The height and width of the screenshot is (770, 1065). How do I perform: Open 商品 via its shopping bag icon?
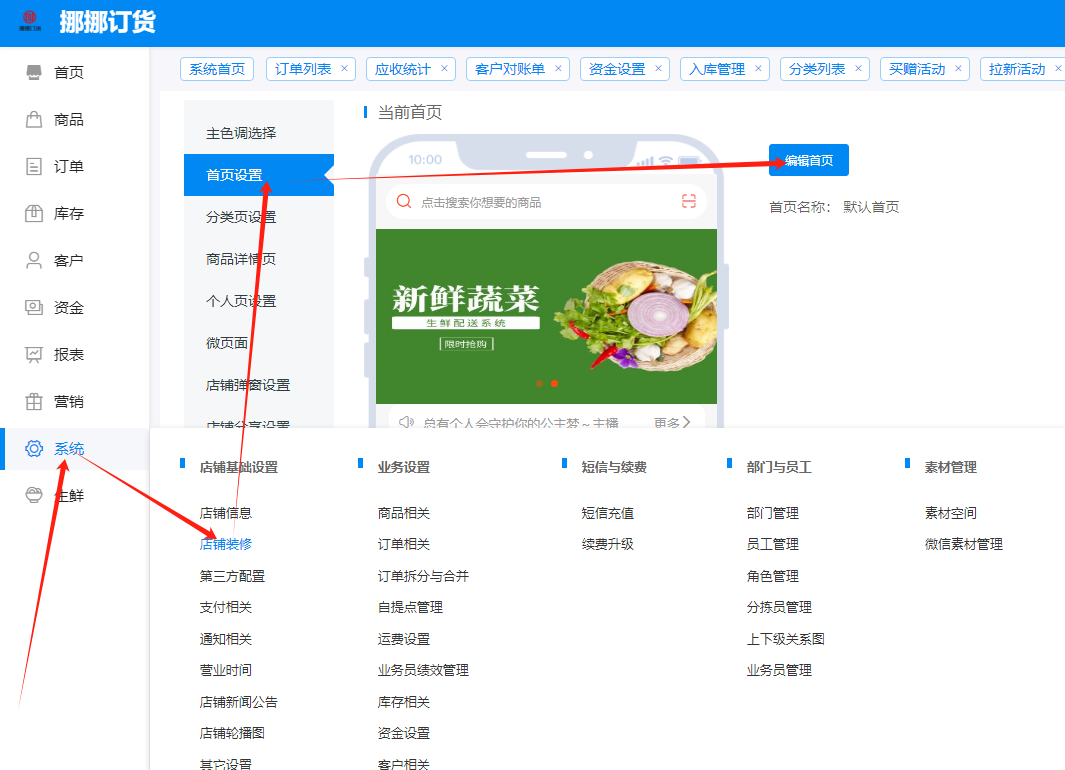point(34,120)
